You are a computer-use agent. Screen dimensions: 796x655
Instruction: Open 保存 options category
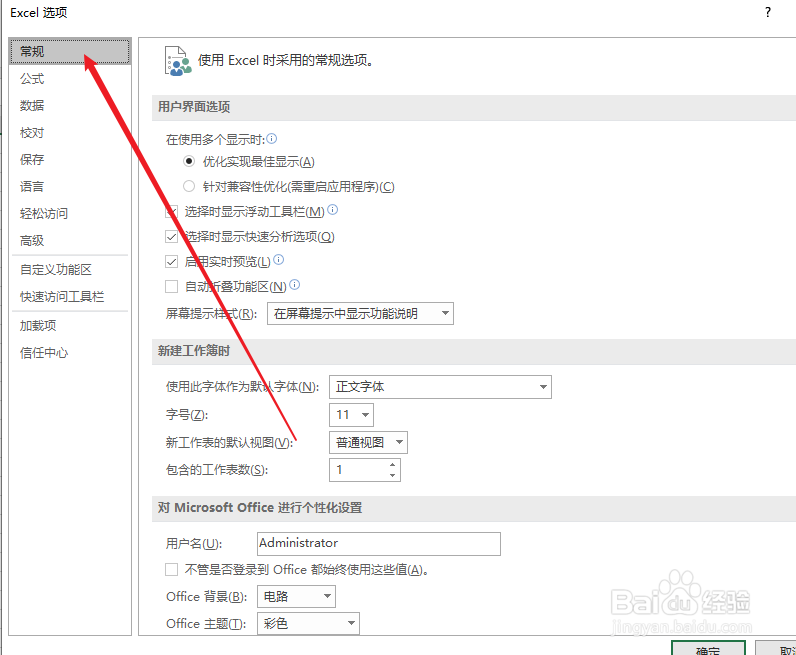70,159
